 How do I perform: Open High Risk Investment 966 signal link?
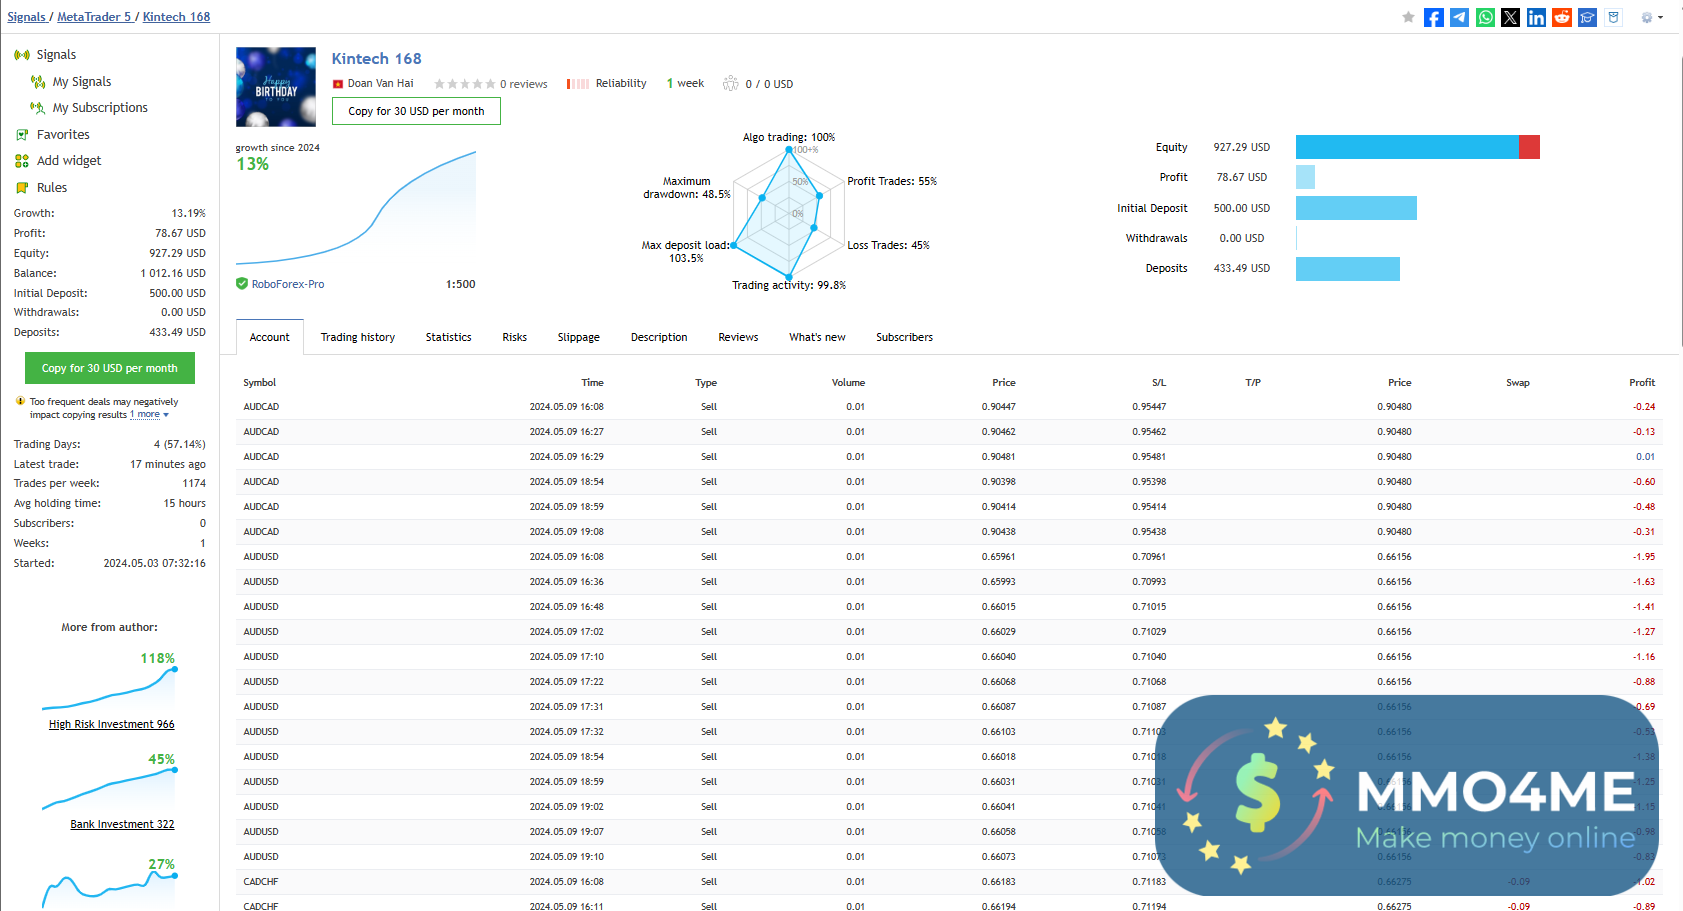tap(111, 724)
